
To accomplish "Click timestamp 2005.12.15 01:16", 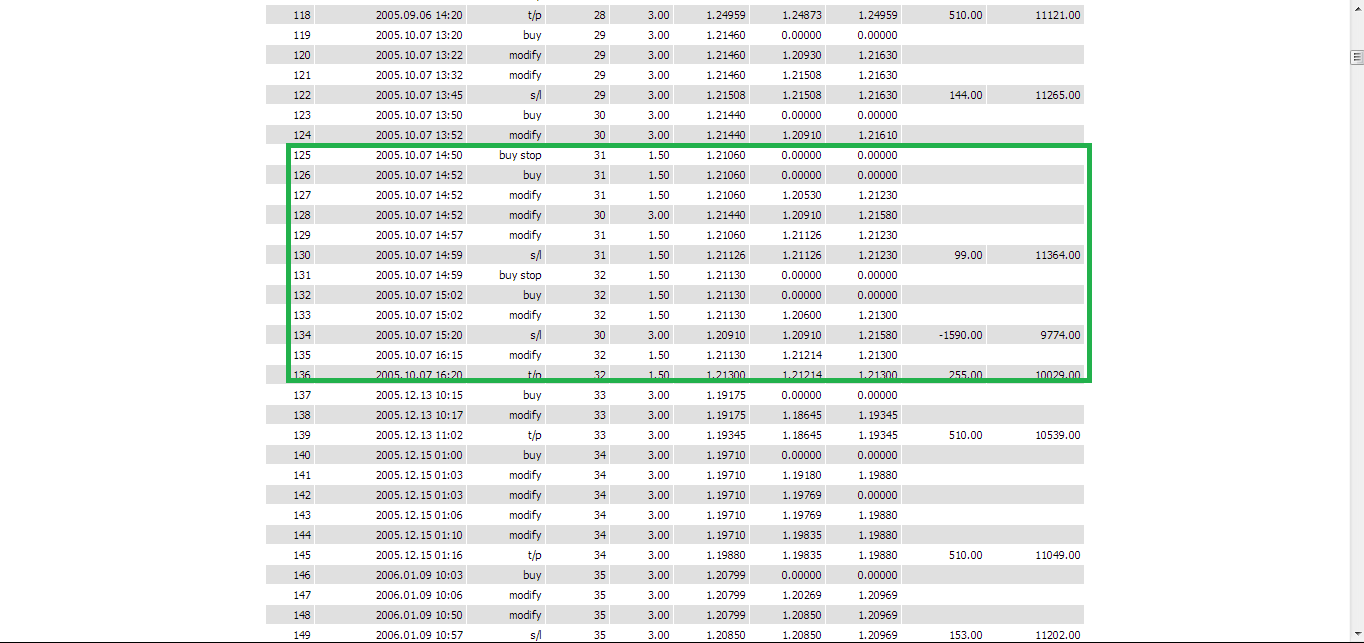I will (x=419, y=555).
